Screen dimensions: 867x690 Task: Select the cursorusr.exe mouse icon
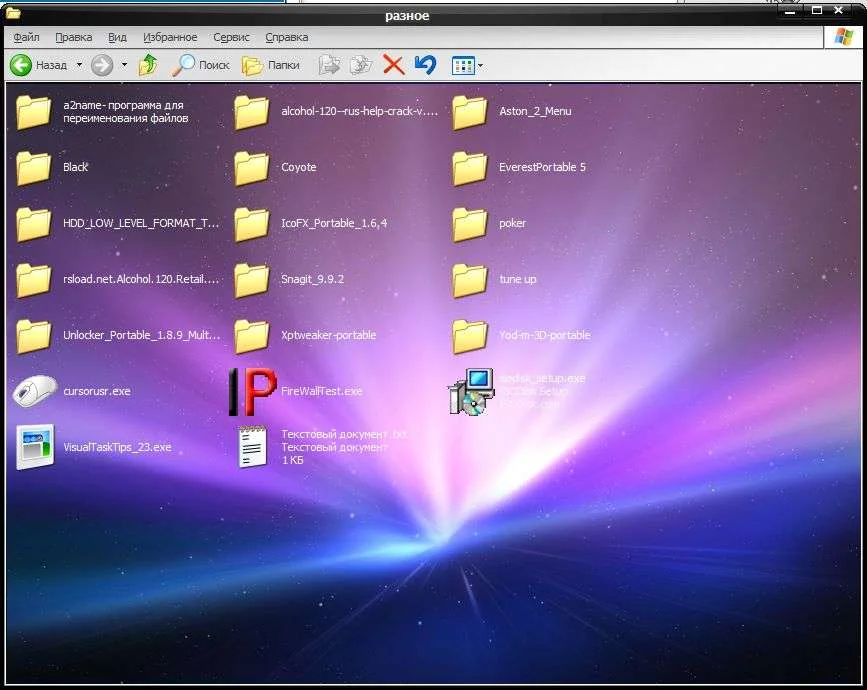coord(34,391)
